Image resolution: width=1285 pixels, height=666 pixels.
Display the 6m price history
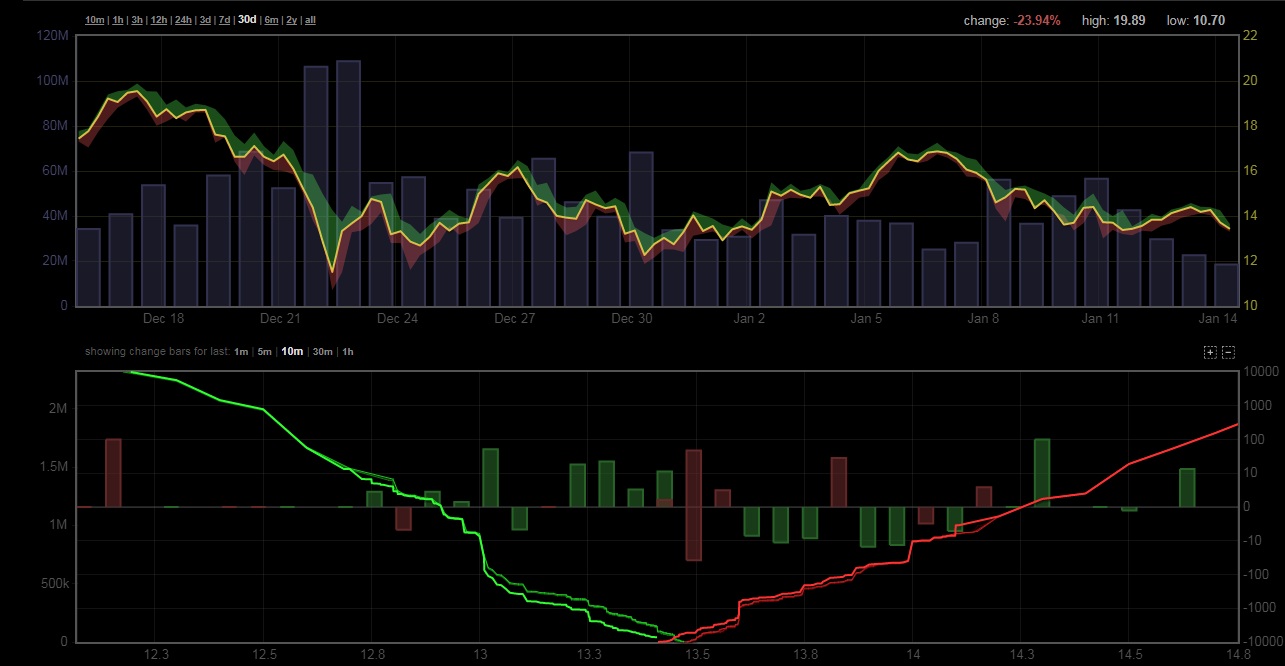pyautogui.click(x=271, y=20)
